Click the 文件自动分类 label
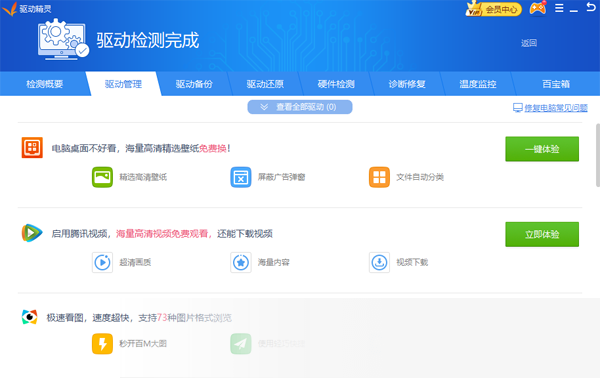This screenshot has height=378, width=600. click(420, 177)
